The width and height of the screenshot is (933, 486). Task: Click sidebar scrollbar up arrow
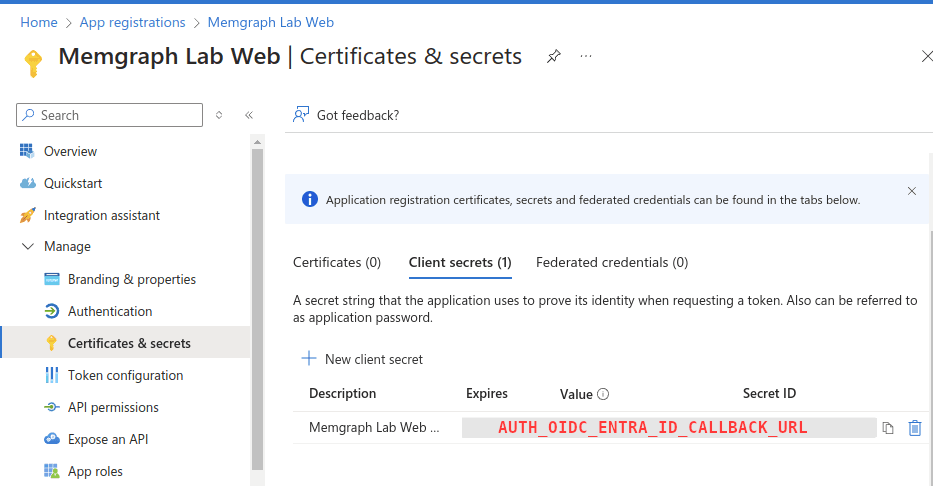coord(257,142)
